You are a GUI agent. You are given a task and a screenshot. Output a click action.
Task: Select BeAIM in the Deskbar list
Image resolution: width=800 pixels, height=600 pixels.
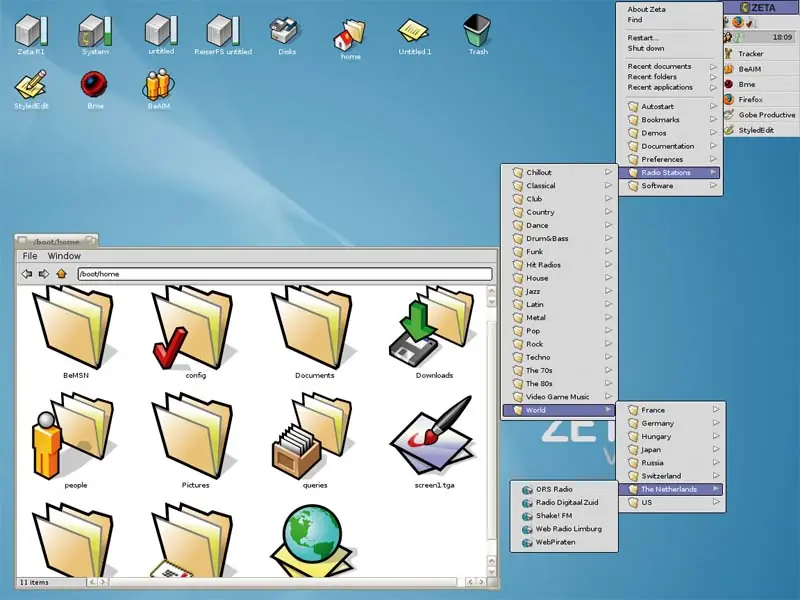pos(761,69)
